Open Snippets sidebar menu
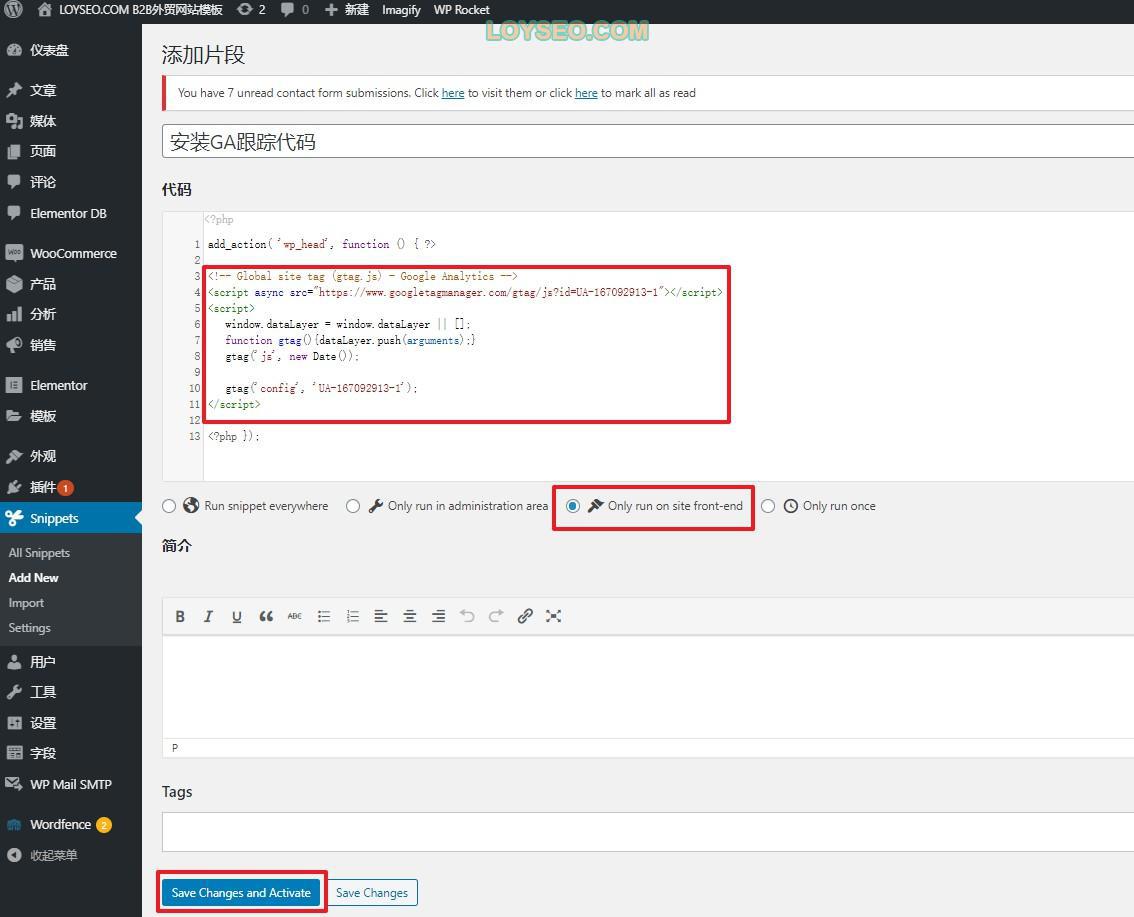 (71, 518)
